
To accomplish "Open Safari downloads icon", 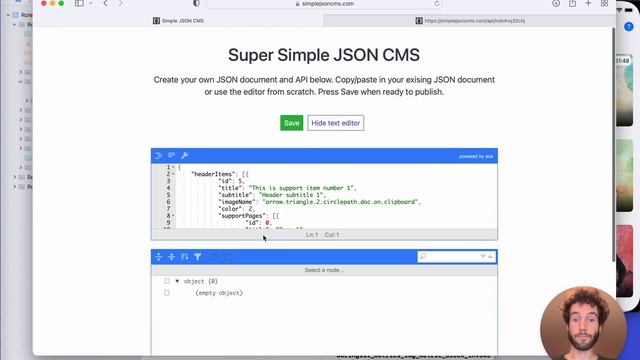I will [x=556, y=3].
